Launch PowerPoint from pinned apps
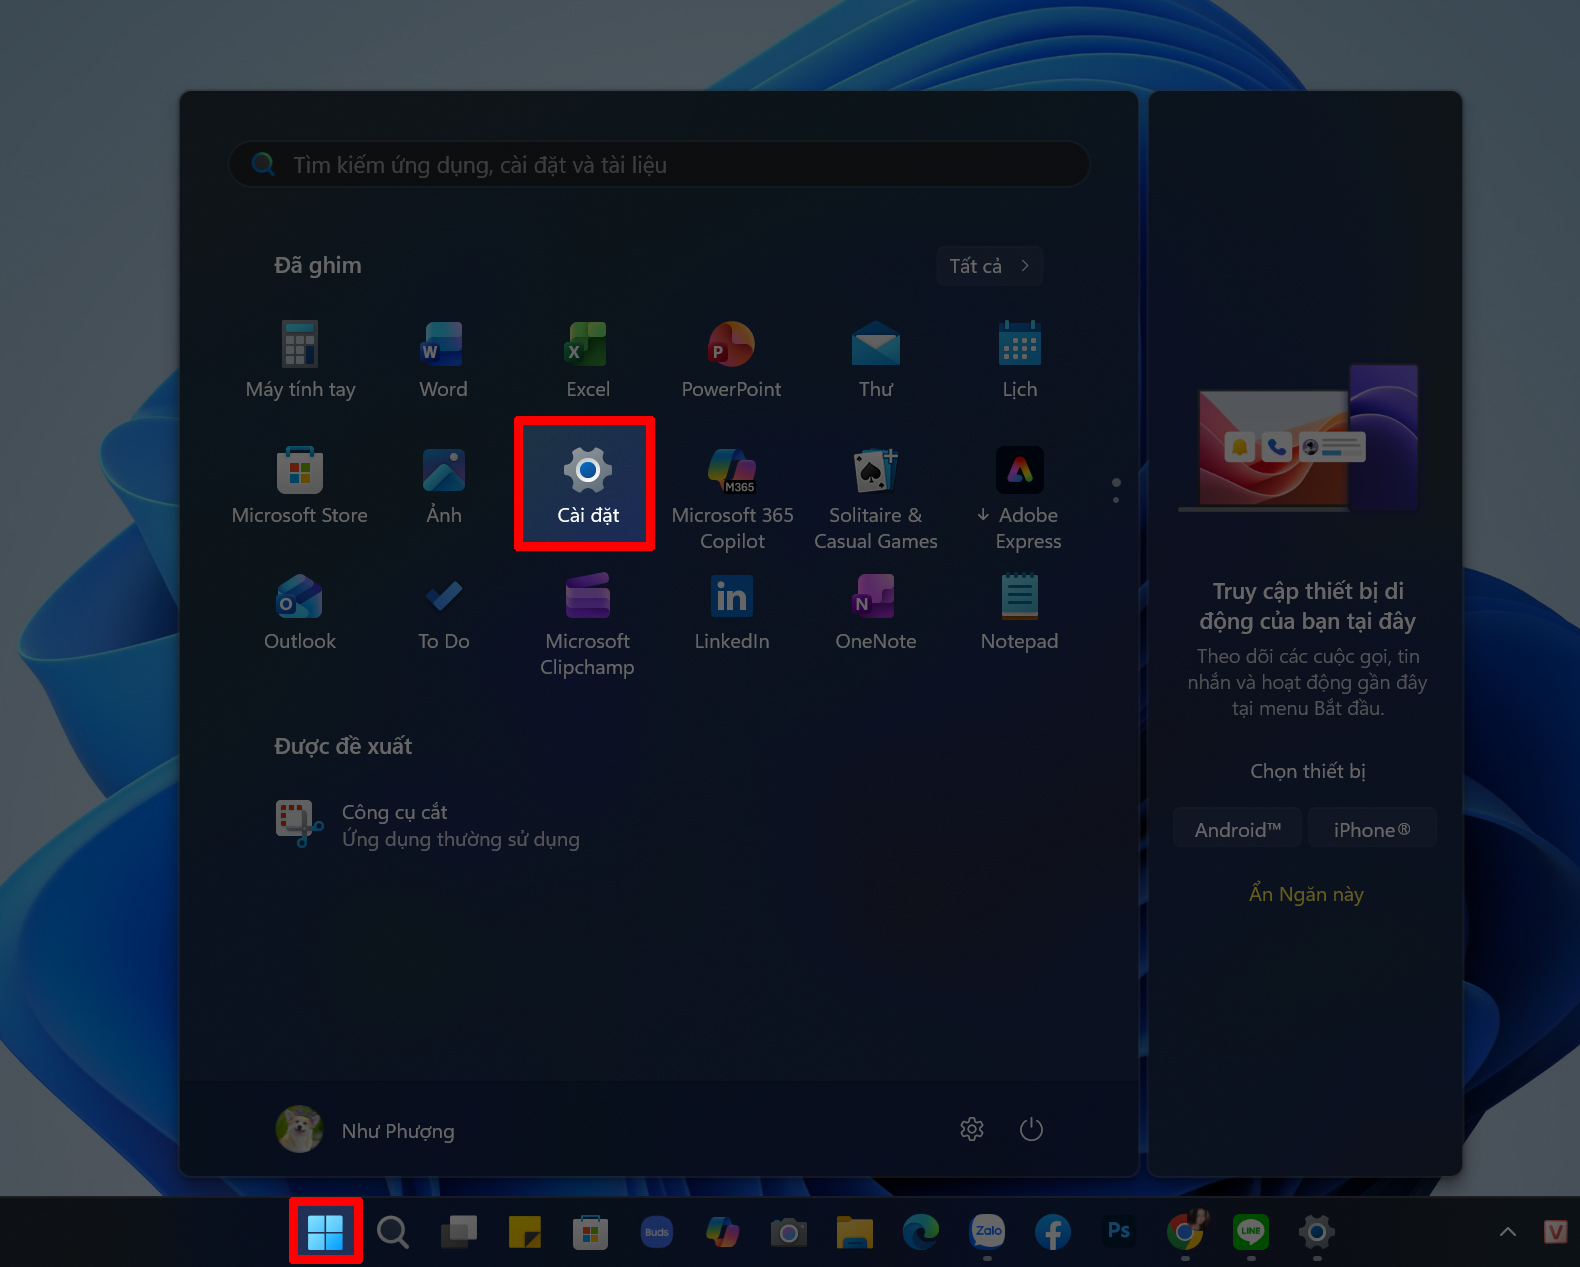Viewport: 1580px width, 1267px height. pyautogui.click(x=731, y=359)
